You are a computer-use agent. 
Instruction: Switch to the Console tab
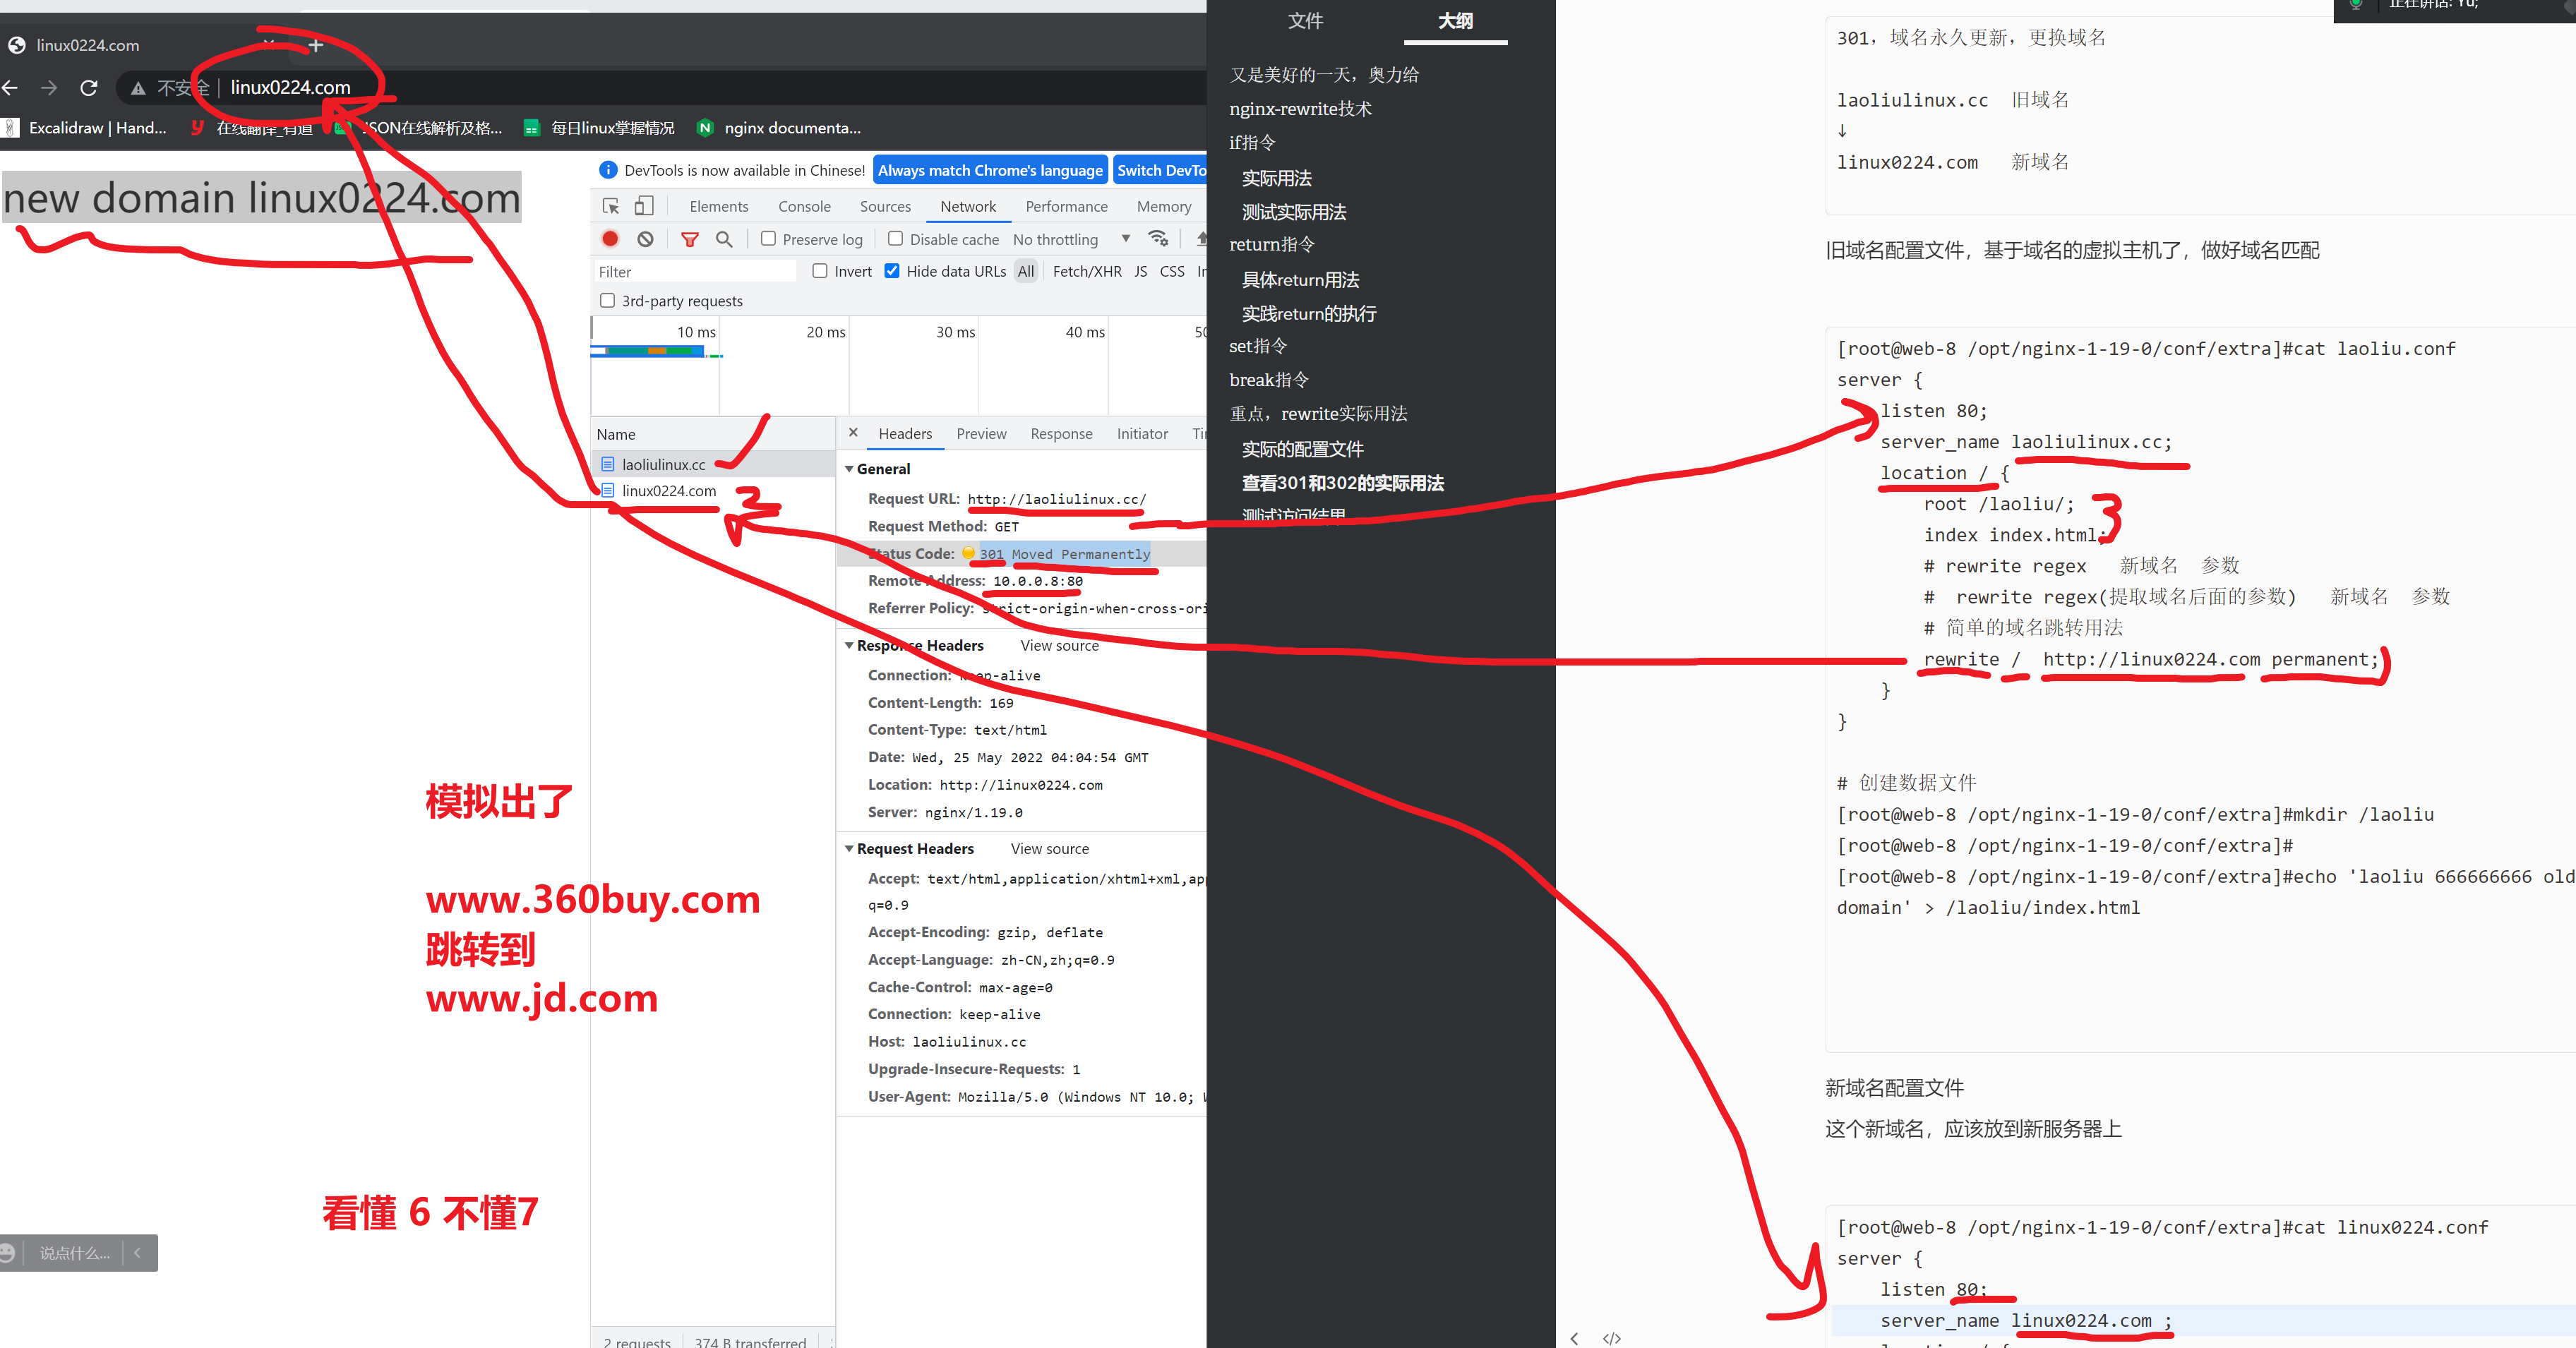(x=804, y=206)
